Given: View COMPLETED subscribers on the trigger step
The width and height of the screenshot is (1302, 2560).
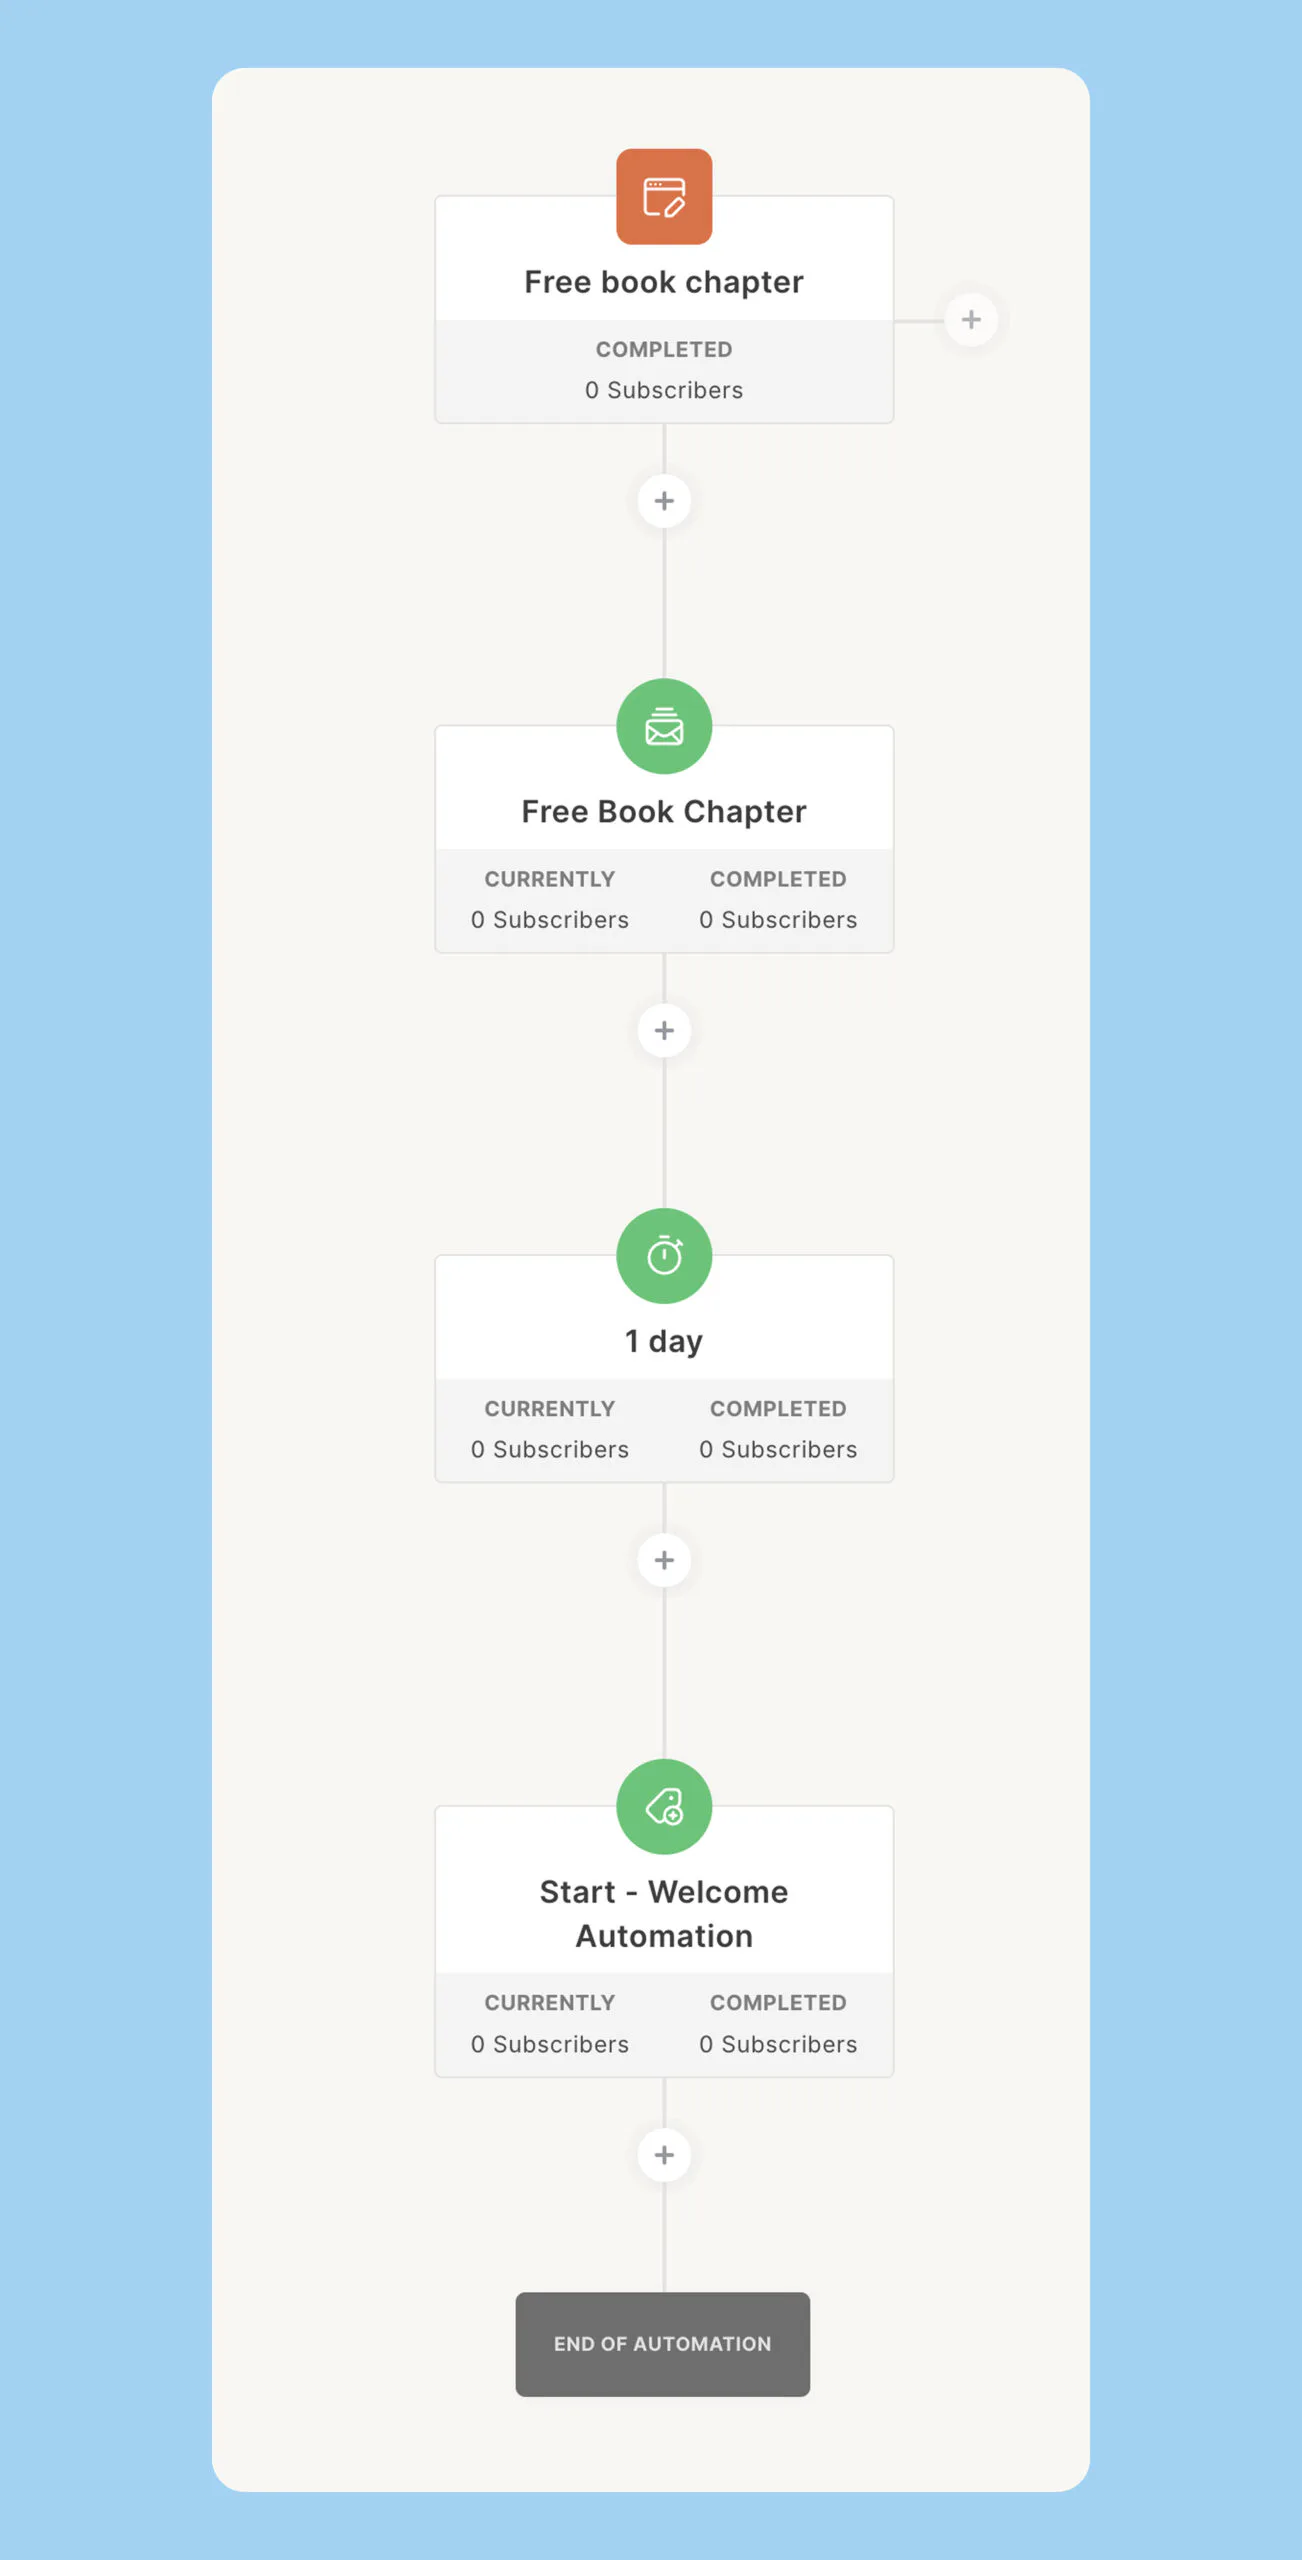Looking at the screenshot, I should point(664,370).
